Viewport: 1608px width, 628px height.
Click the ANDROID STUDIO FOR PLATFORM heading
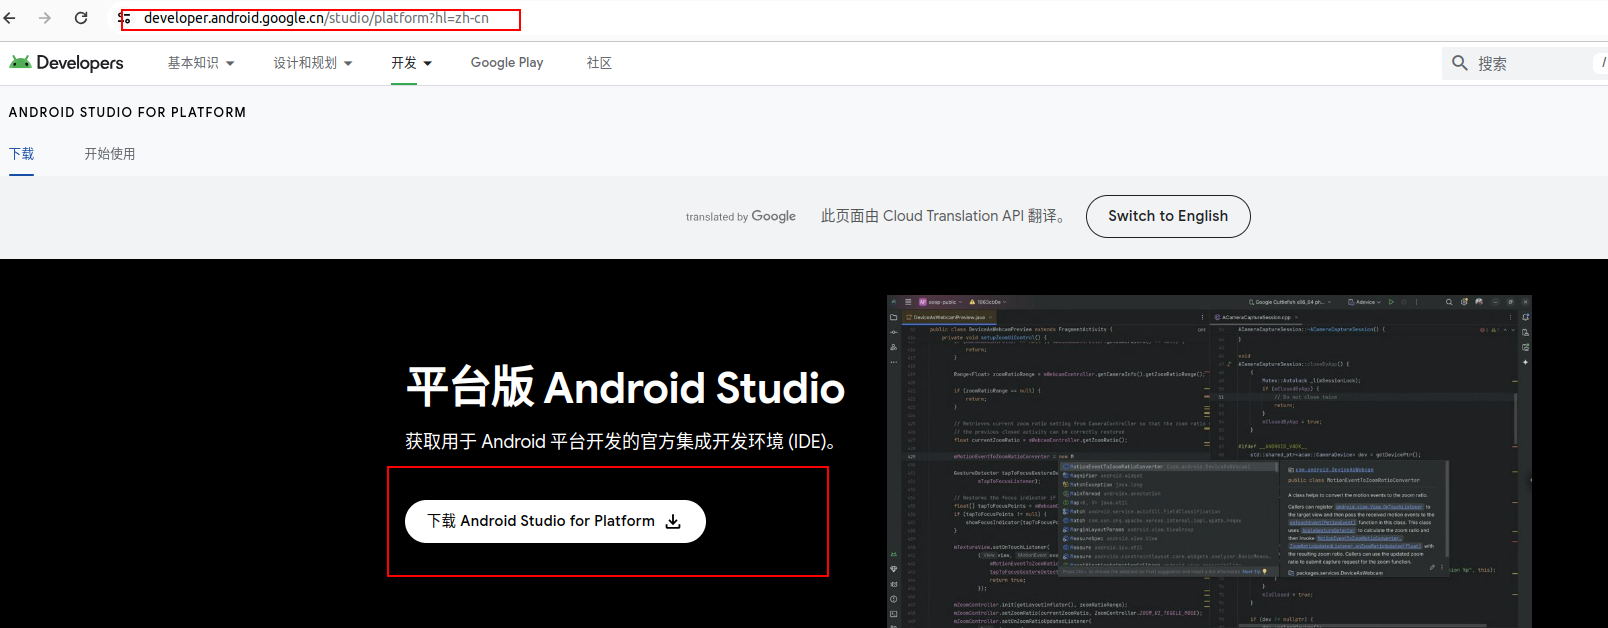click(x=127, y=113)
